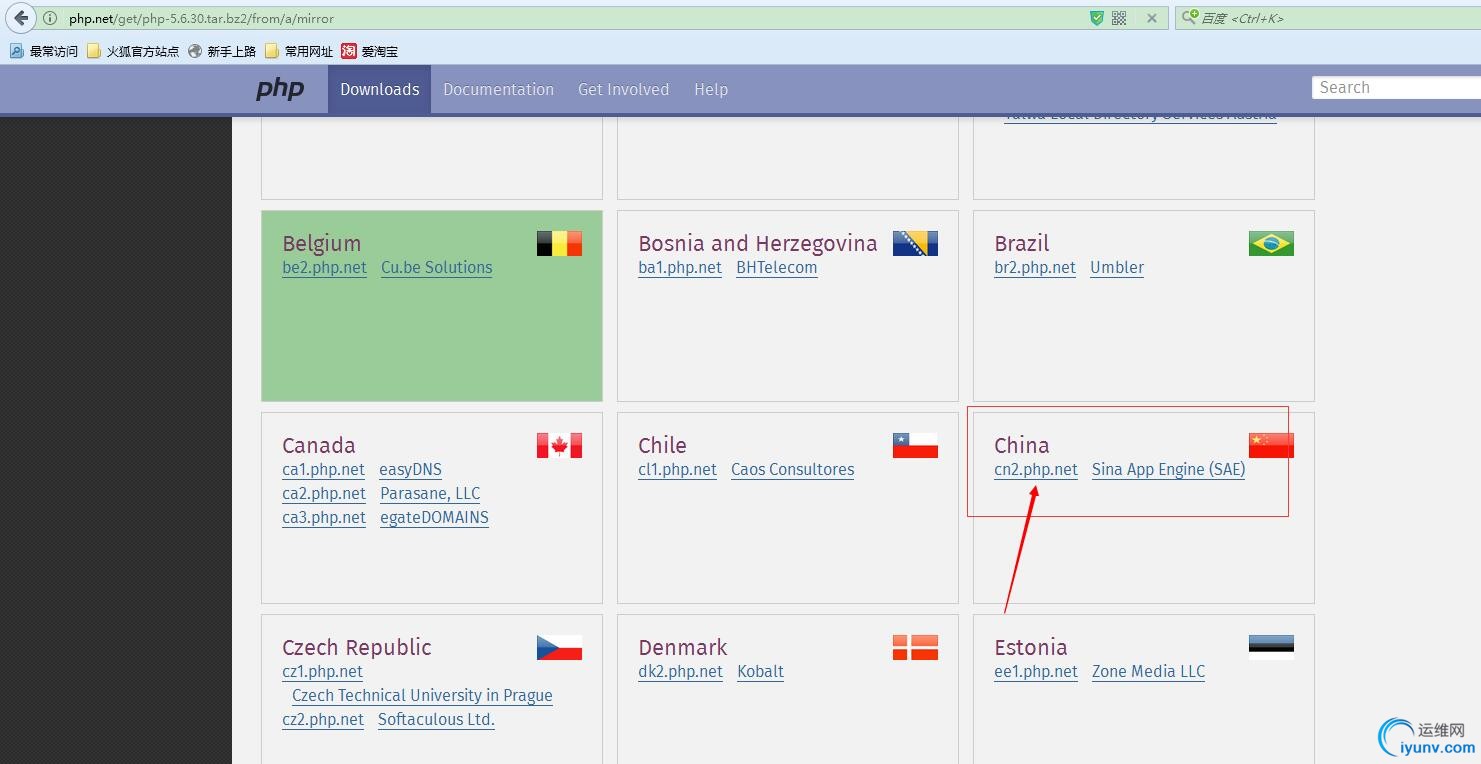Open the Umbler provider link
The image size is (1481, 764).
tap(1117, 268)
